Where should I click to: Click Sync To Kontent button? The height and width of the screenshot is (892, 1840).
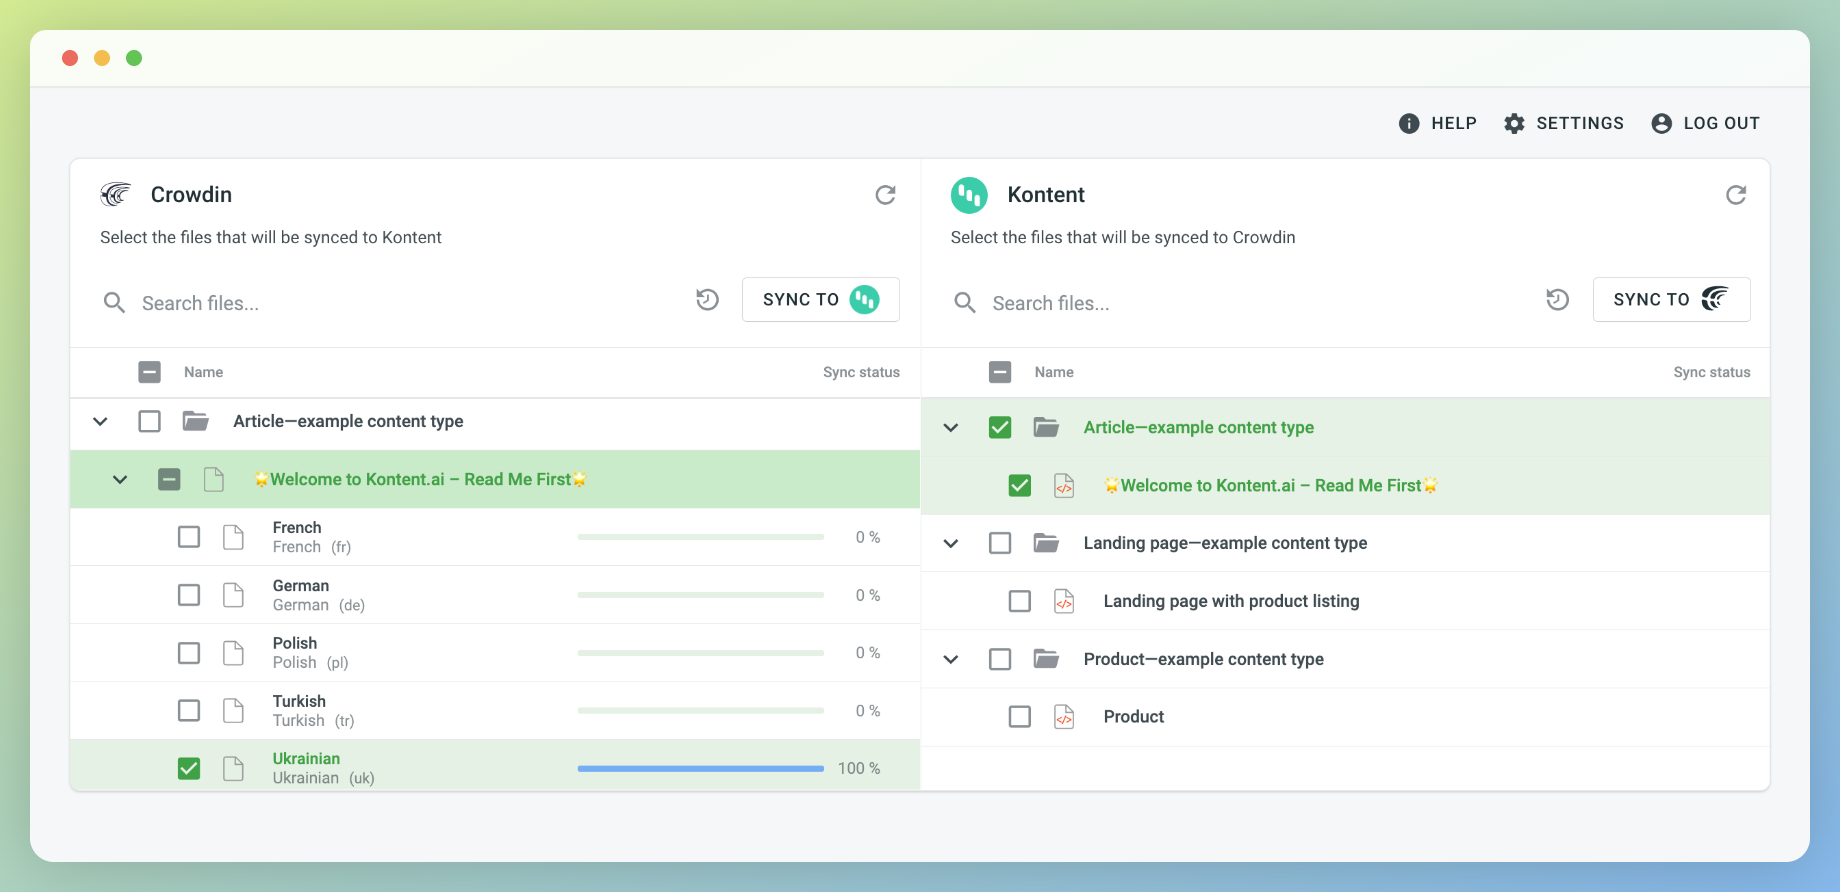pos(821,299)
